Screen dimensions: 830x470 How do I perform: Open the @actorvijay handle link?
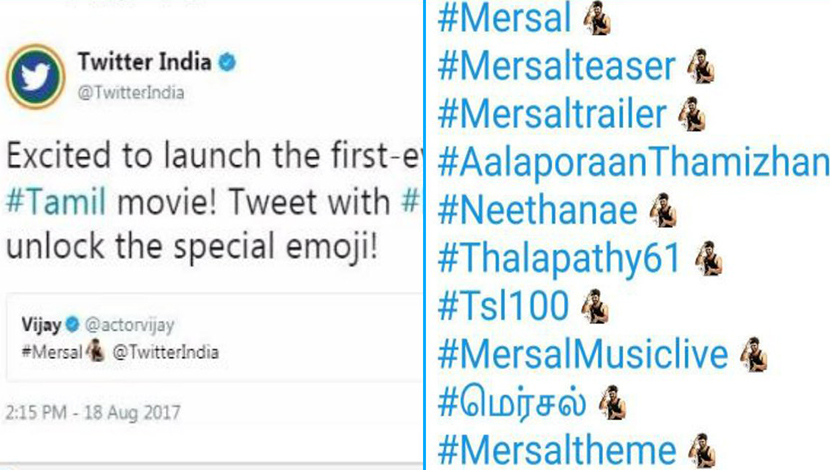(x=130, y=324)
